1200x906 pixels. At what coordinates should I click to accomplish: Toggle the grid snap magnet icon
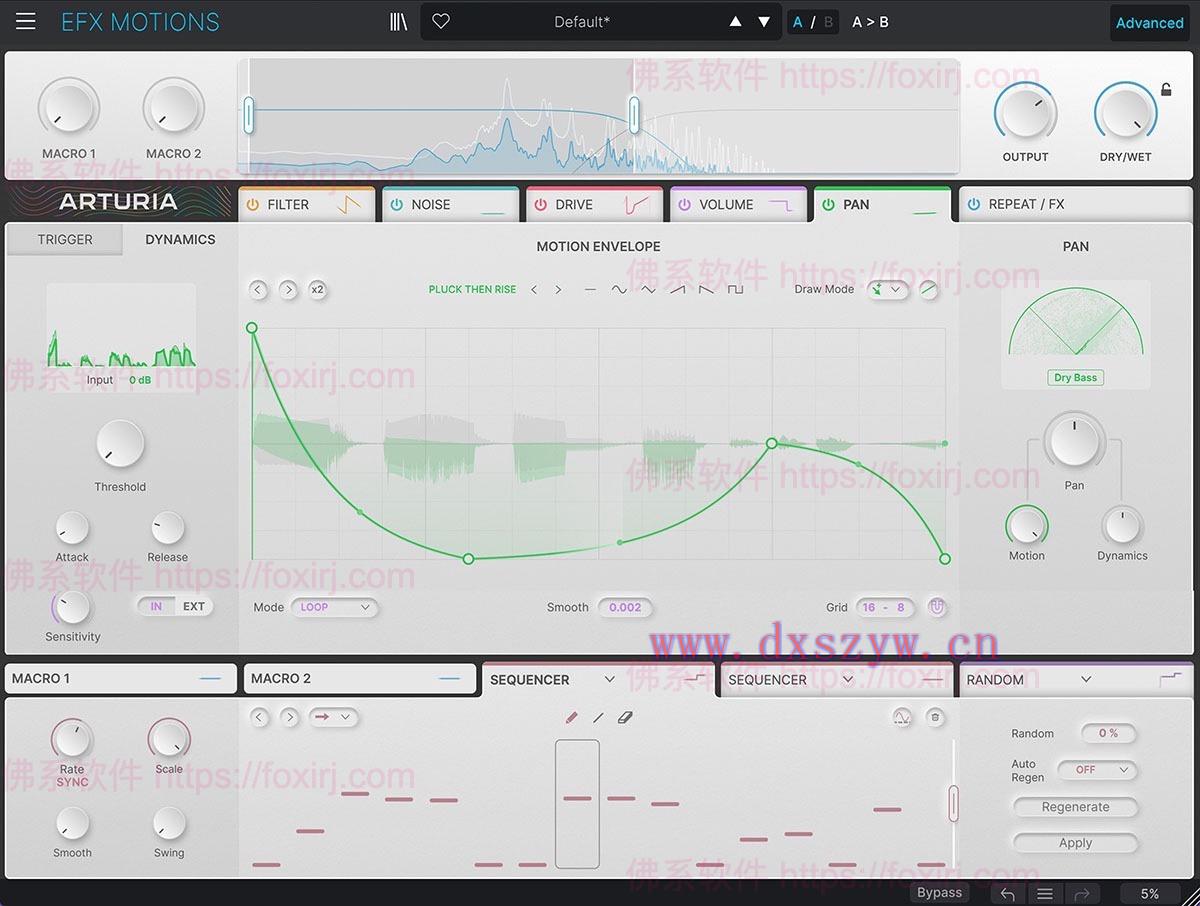pyautogui.click(x=936, y=607)
